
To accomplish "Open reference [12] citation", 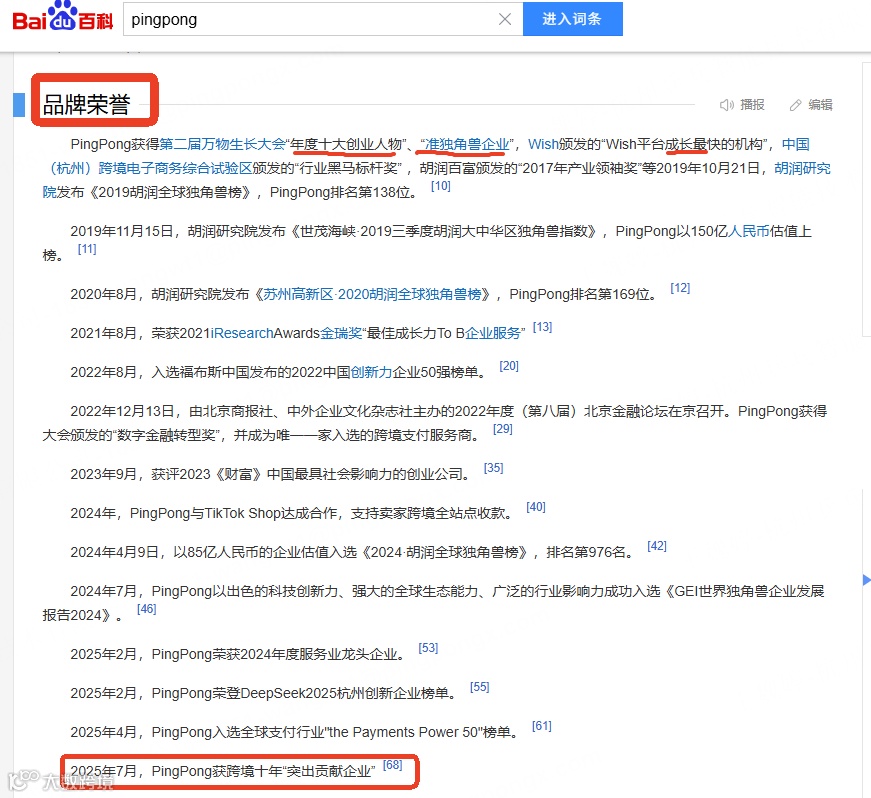I will tap(680, 288).
